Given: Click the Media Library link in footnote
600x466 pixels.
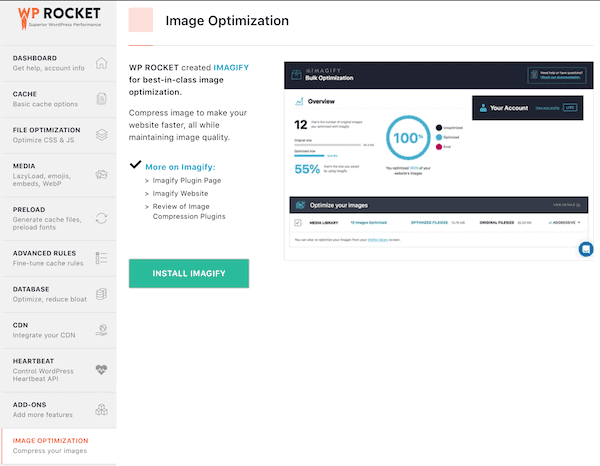Looking at the screenshot, I should (378, 240).
